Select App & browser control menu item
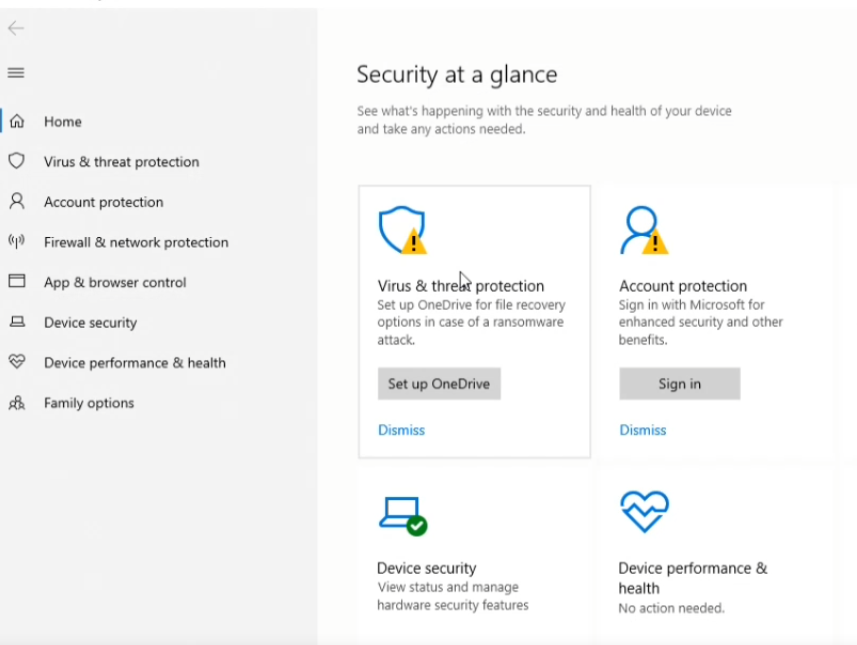The height and width of the screenshot is (645, 857). point(115,282)
